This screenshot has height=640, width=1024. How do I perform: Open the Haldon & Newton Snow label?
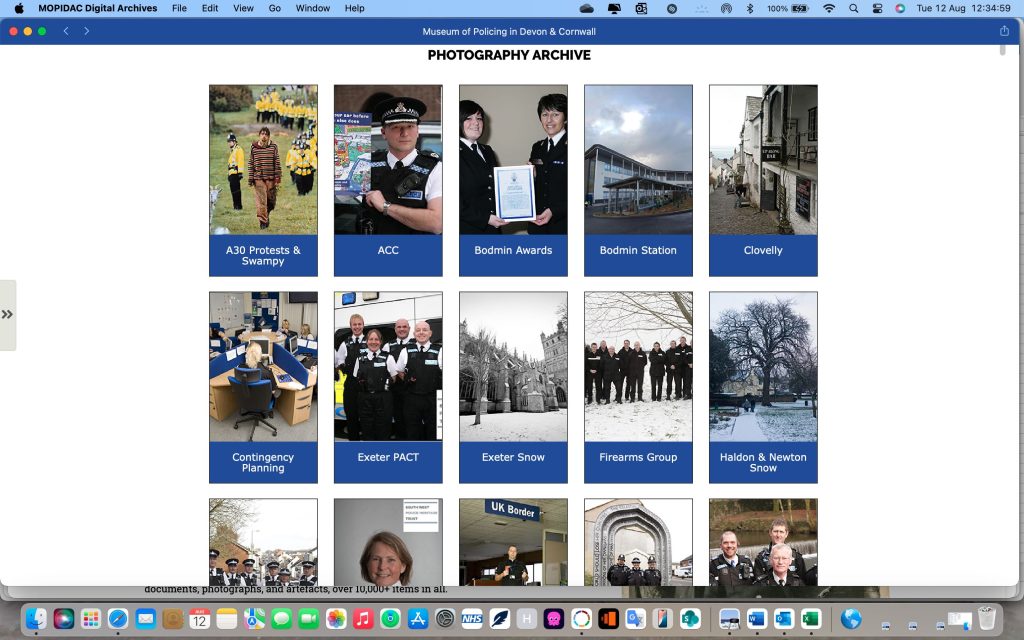pos(763,462)
